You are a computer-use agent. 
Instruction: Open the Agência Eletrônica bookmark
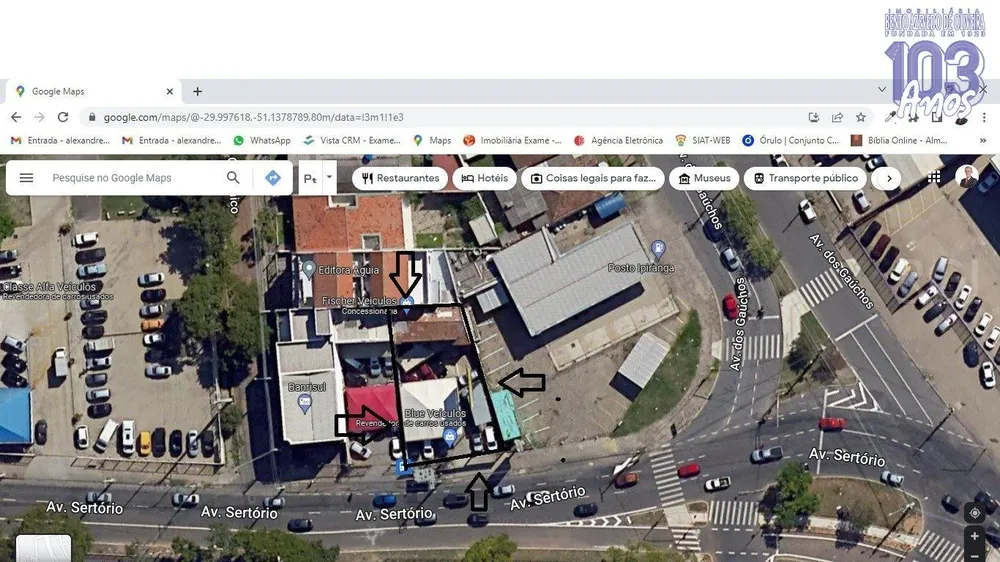(619, 140)
